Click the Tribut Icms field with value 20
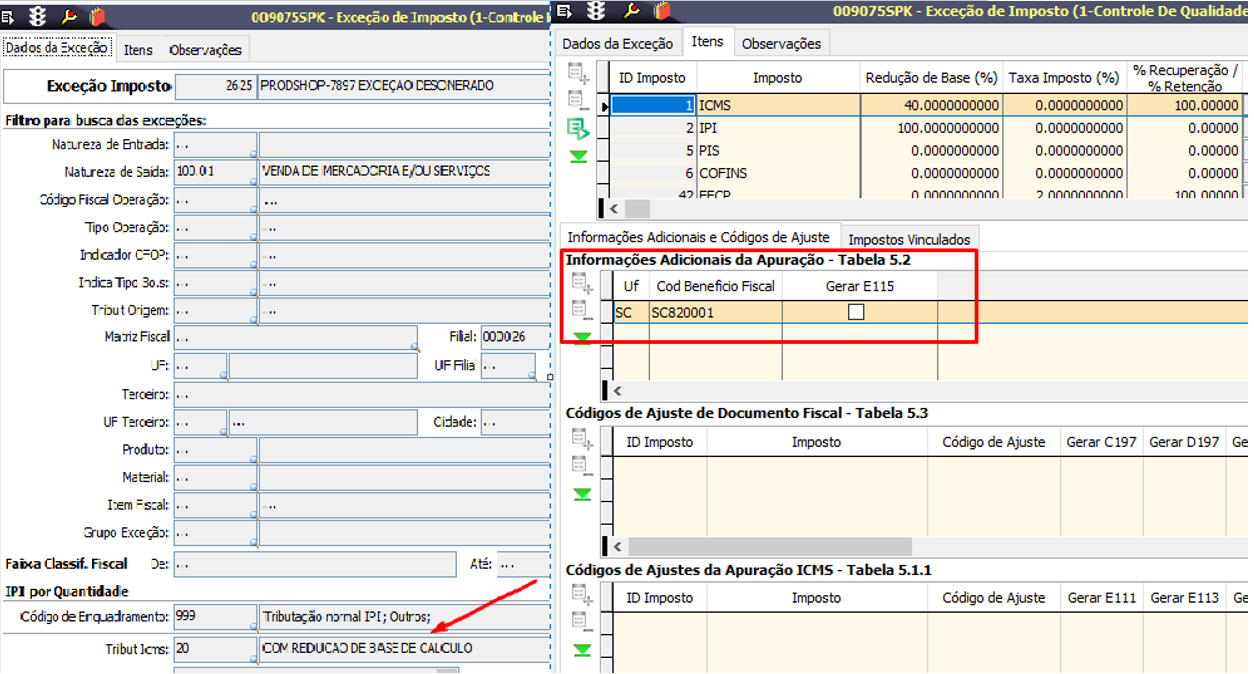Viewport: 1254px width, 674px height. pyautogui.click(x=216, y=649)
